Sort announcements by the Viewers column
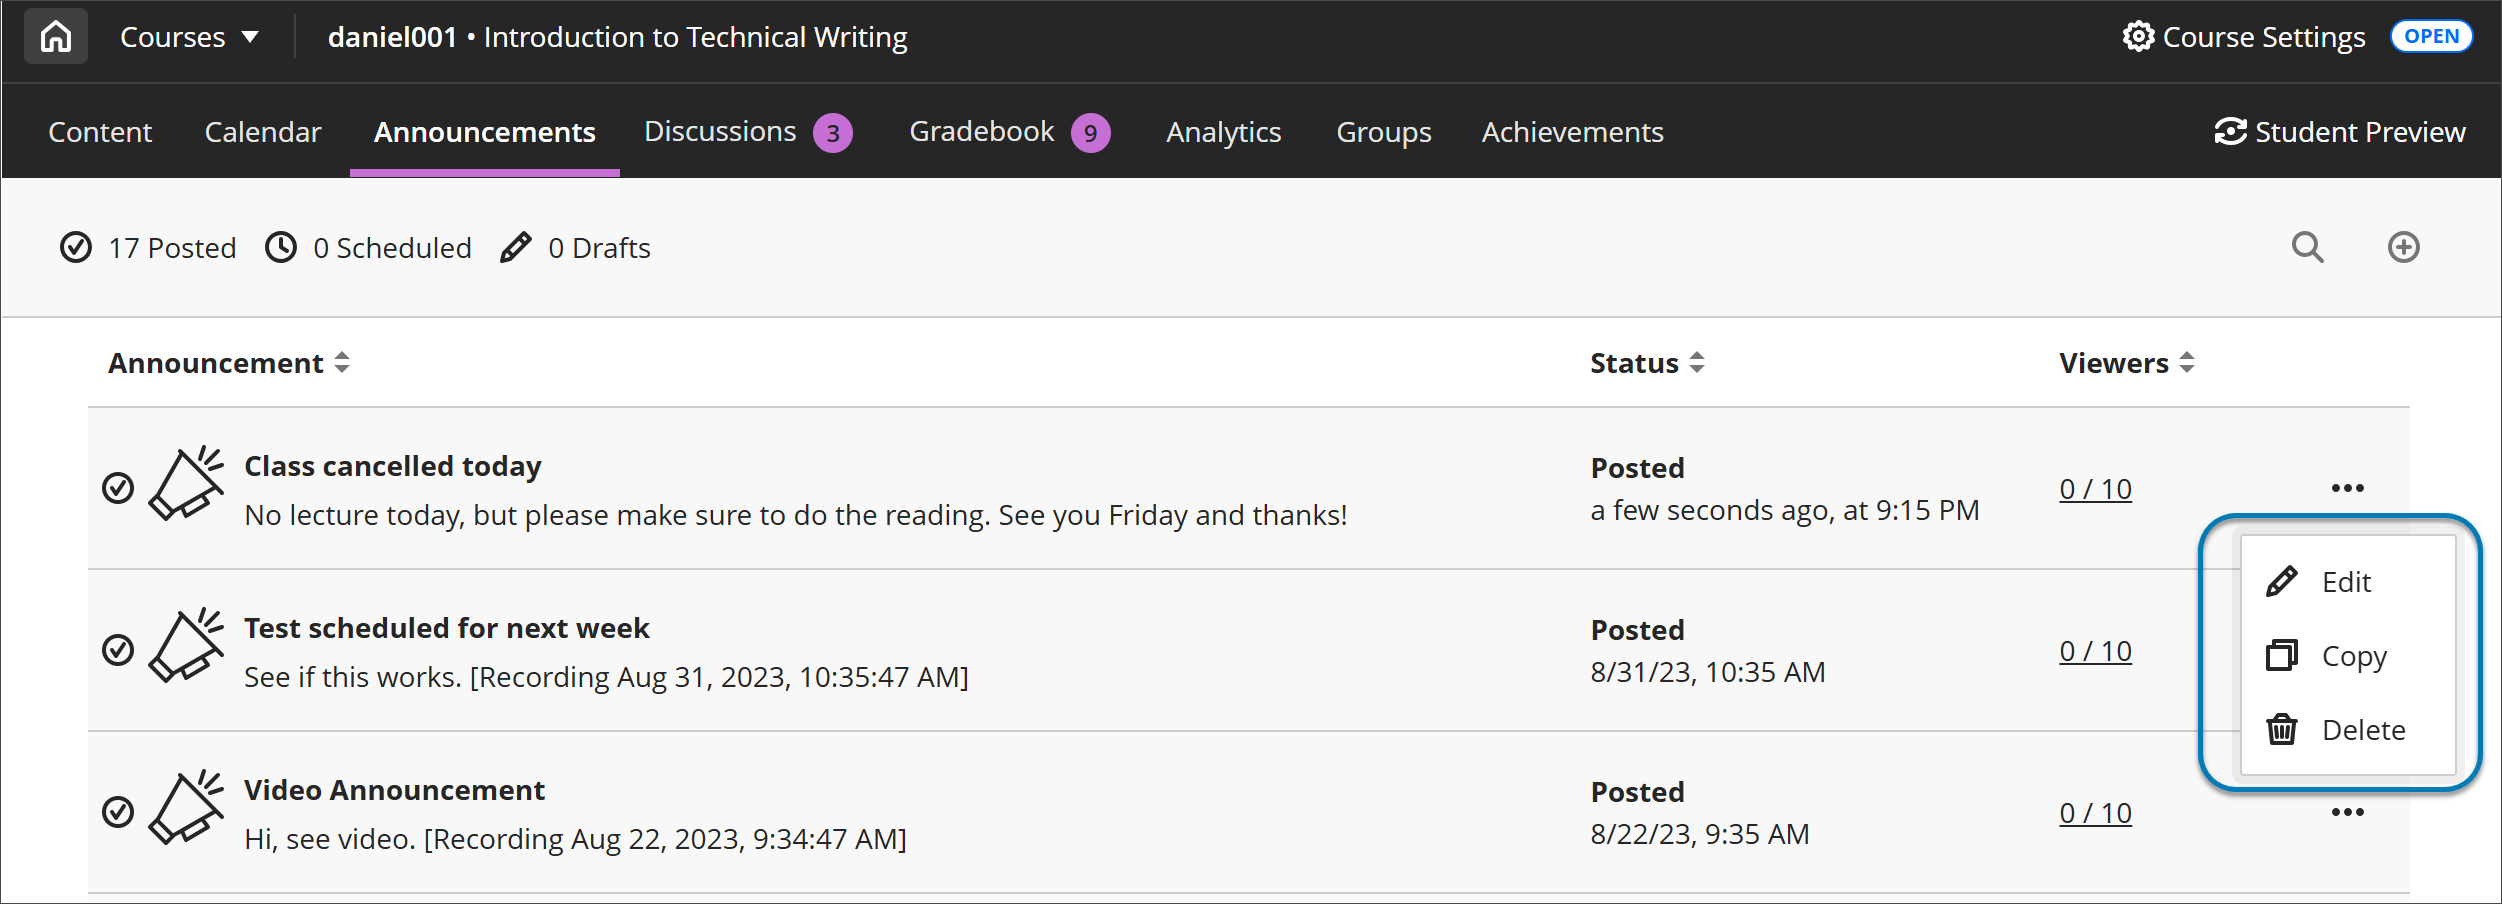This screenshot has width=2502, height=904. pyautogui.click(x=2186, y=363)
